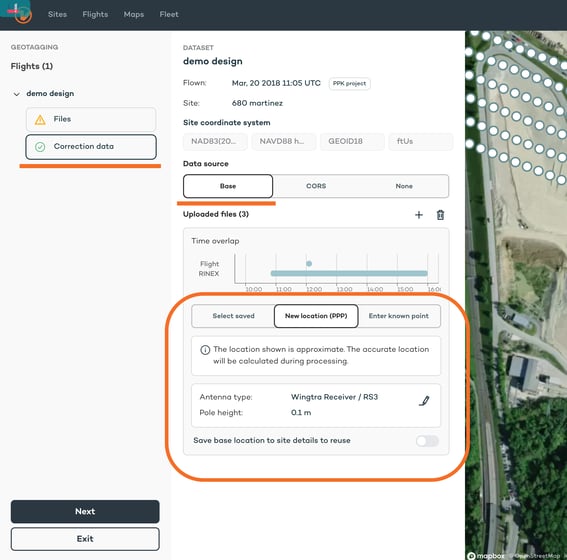This screenshot has height=560, width=567.
Task: Click the trash icon to delete uploaded files
Action: pyautogui.click(x=440, y=215)
